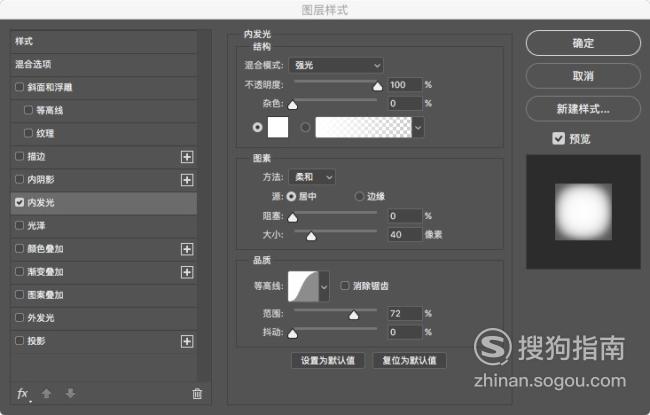The height and width of the screenshot is (415, 650).
Task: Select the 内发光 row in the list
Action: coord(103,203)
